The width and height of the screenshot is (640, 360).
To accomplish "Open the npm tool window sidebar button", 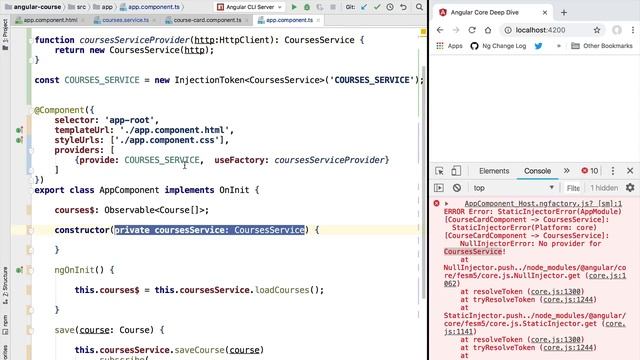I will pyautogui.click(x=5, y=325).
